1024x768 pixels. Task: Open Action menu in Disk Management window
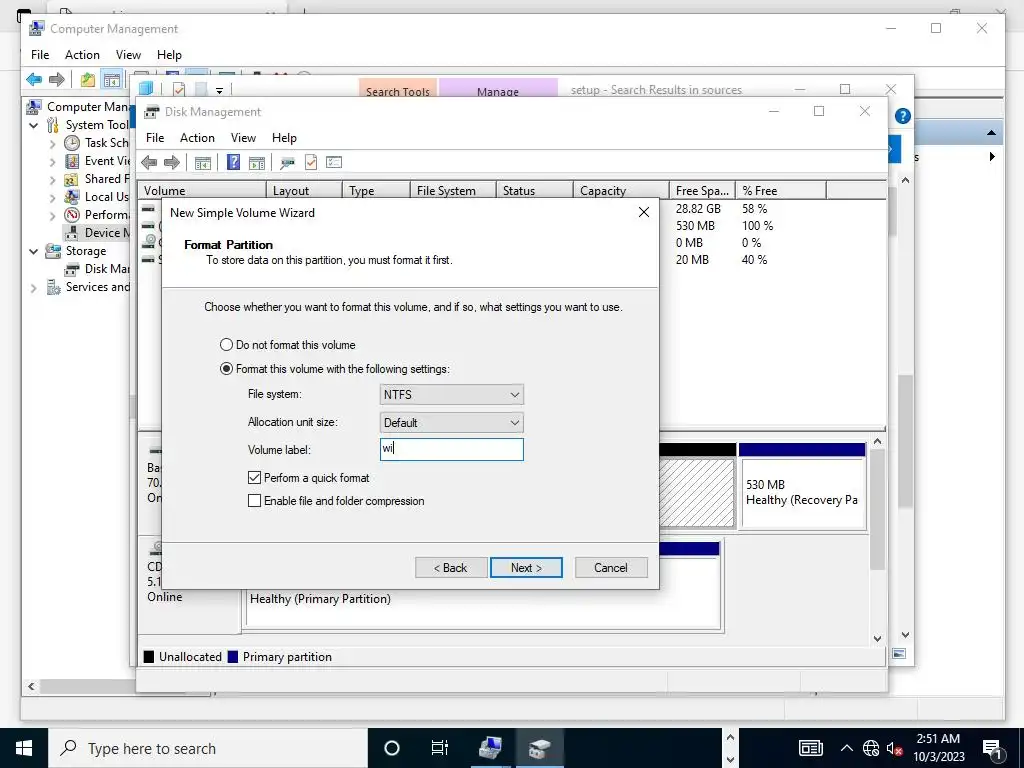pos(197,138)
